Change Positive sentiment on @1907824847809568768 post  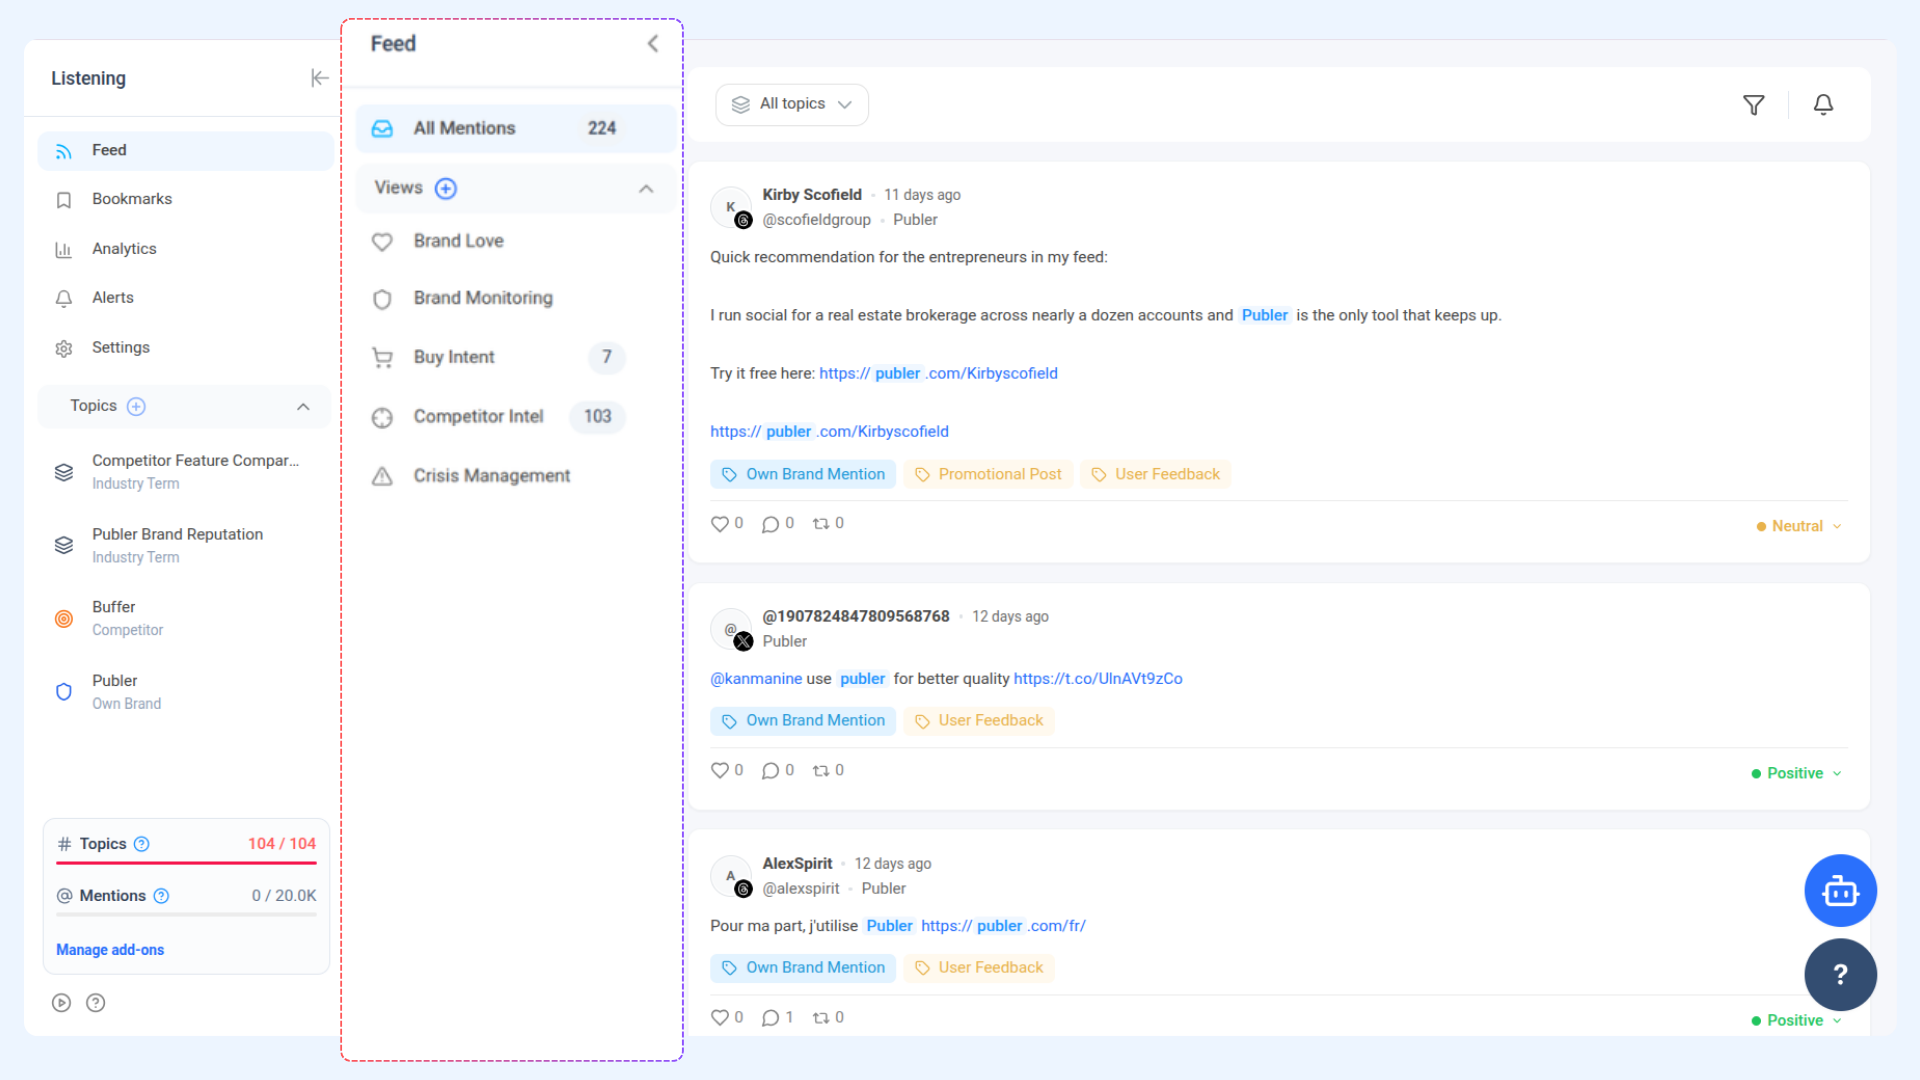pos(1797,773)
